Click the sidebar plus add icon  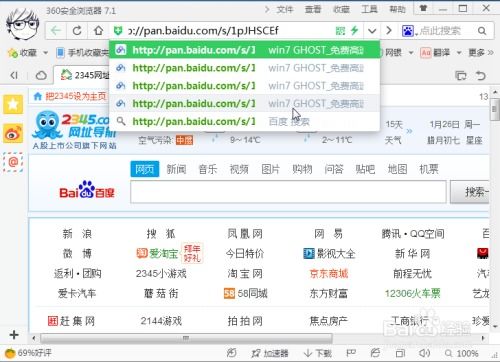click(14, 334)
